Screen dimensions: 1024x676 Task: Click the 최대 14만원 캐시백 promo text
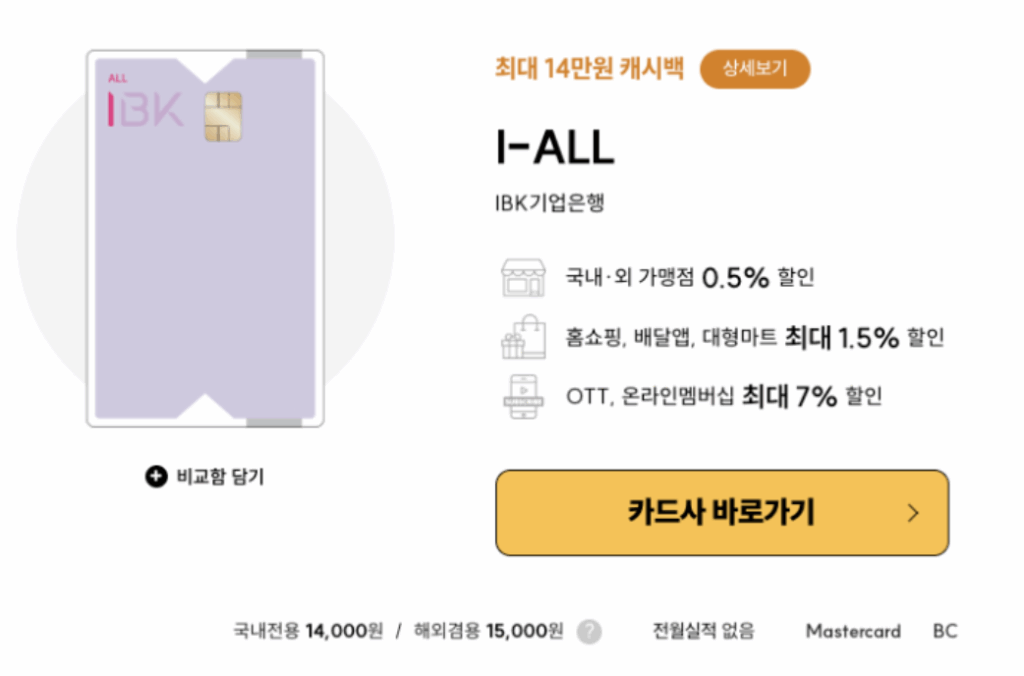589,68
